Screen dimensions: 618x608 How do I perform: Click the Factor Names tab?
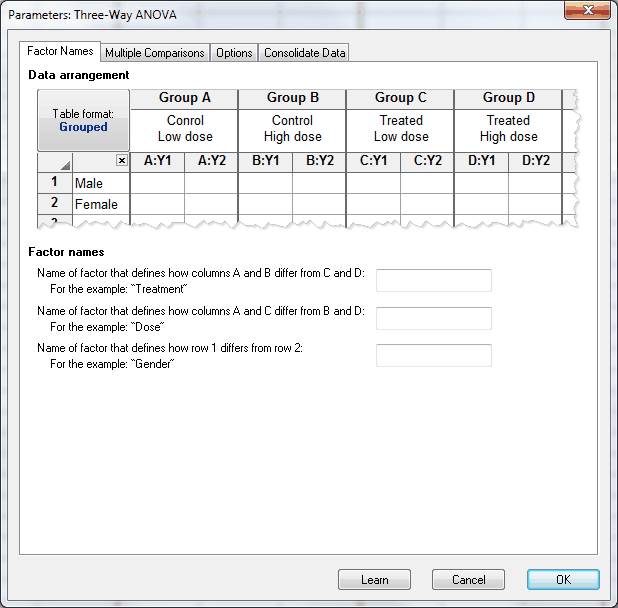61,51
